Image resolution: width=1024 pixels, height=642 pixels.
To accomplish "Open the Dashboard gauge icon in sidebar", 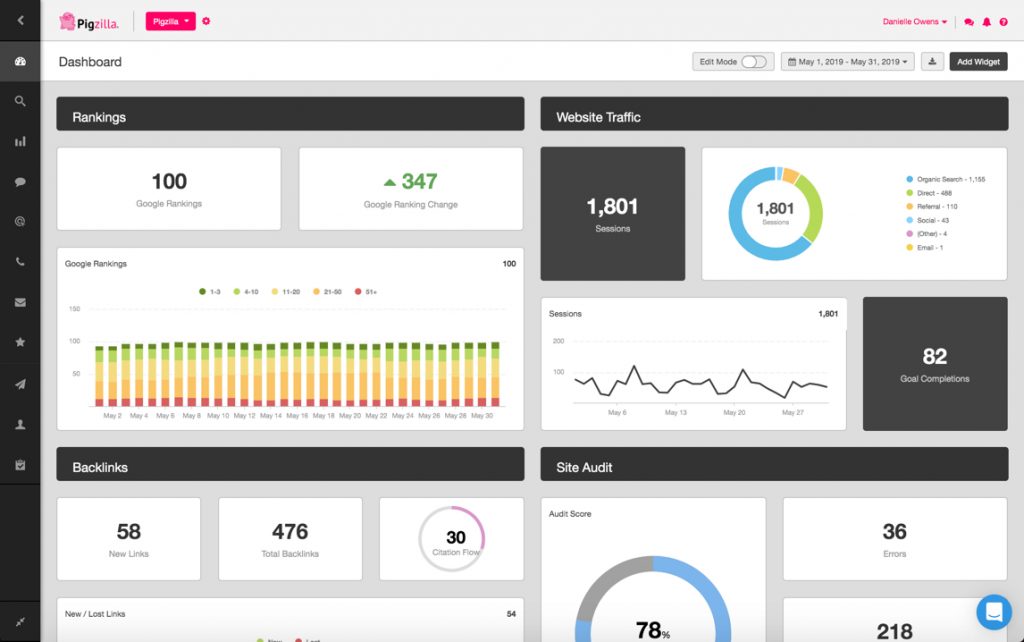I will pos(20,61).
